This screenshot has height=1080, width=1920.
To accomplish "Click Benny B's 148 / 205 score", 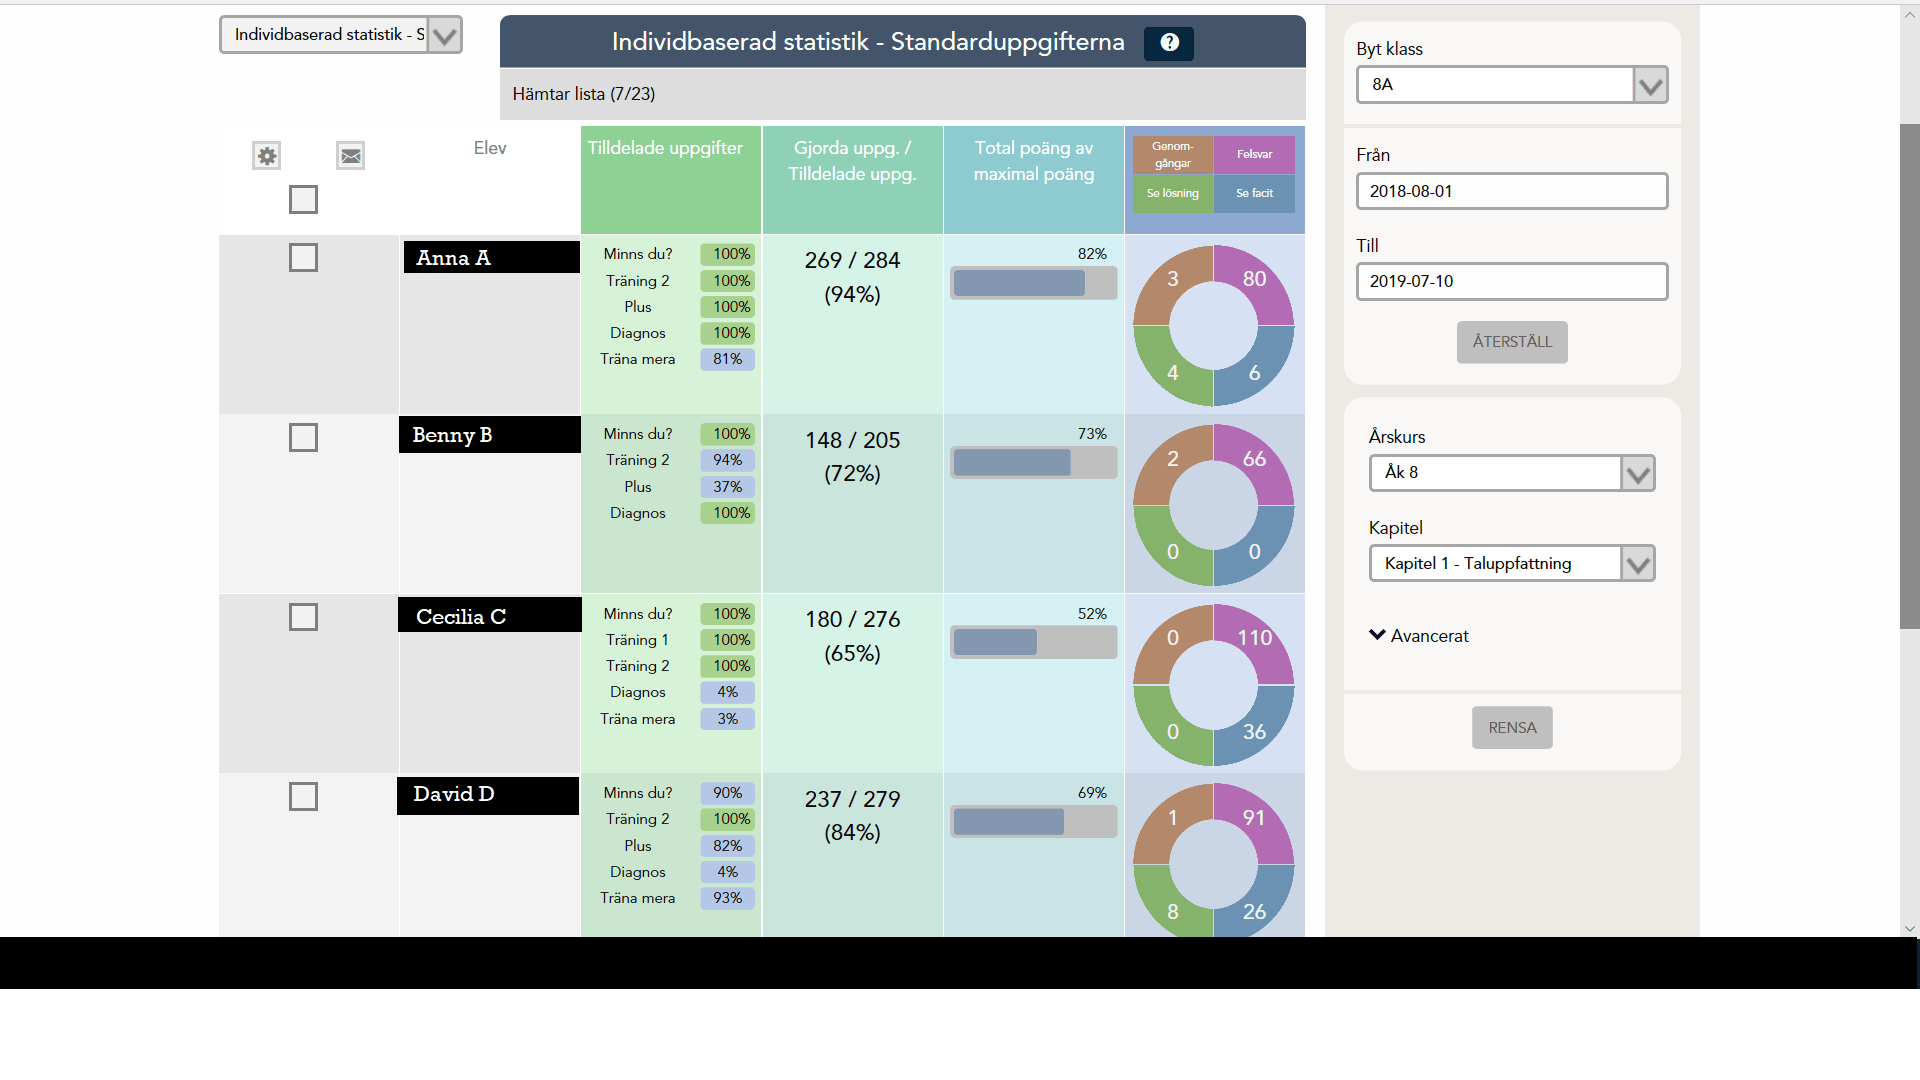I will pyautogui.click(x=852, y=440).
